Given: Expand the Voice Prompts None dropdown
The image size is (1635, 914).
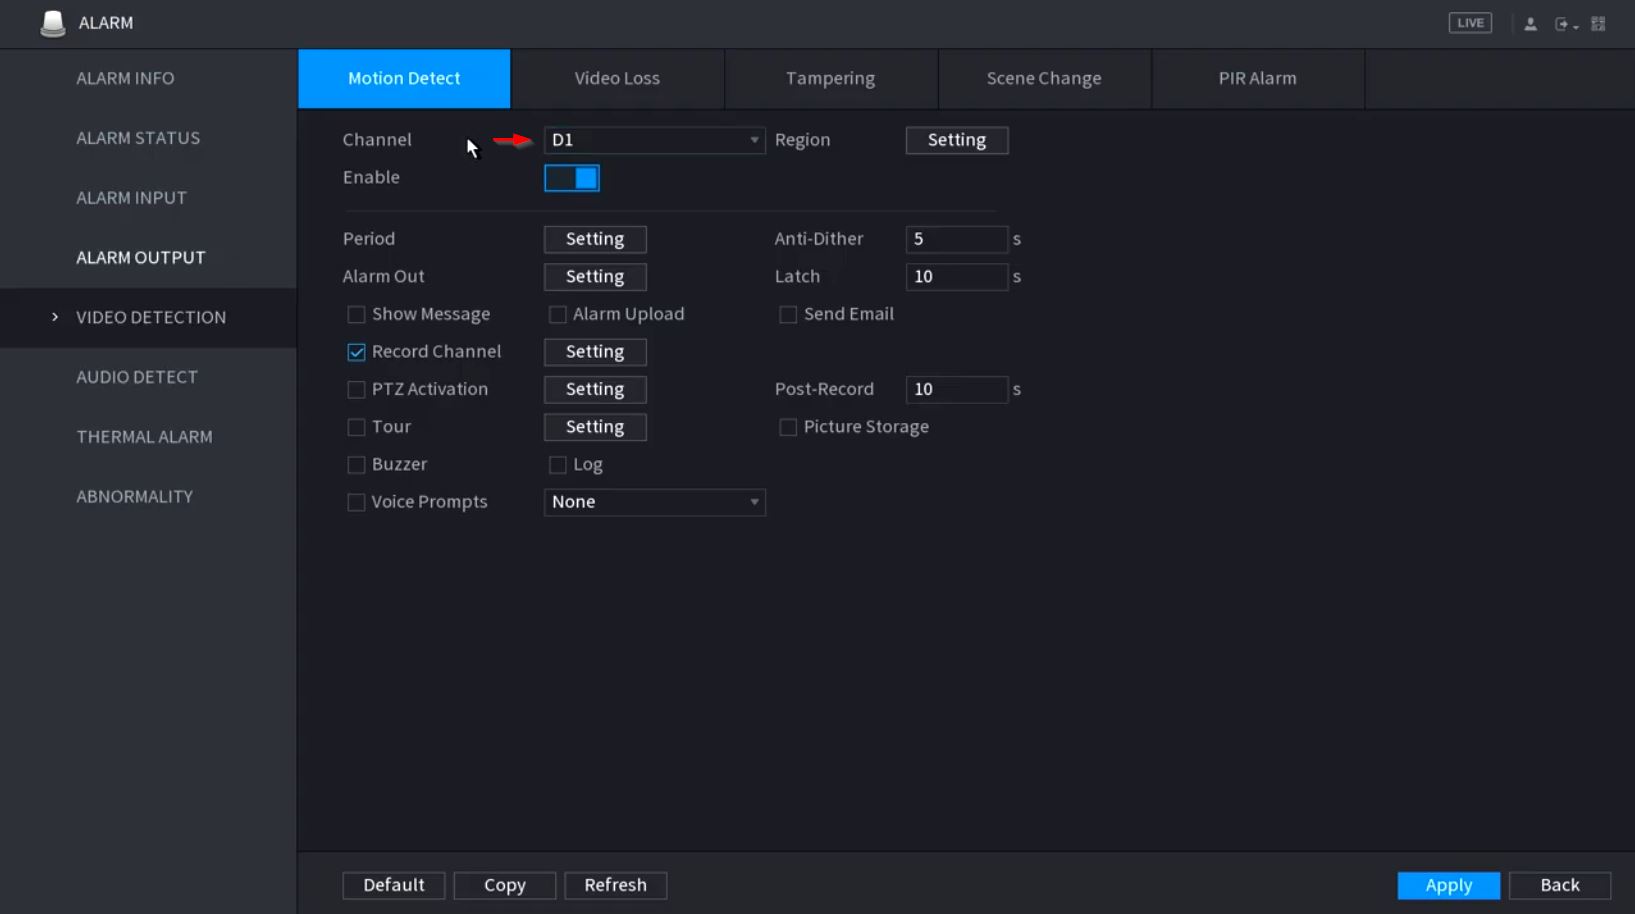Looking at the screenshot, I should (654, 502).
